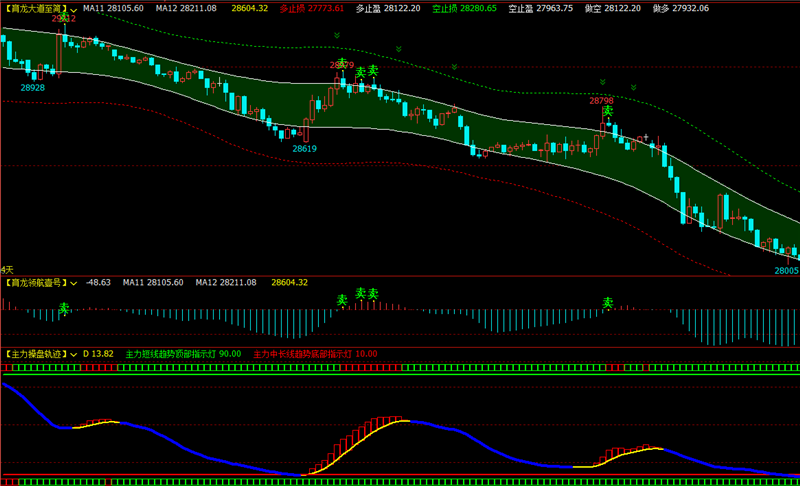Click the 28798 high price label
The height and width of the screenshot is (486, 800).
click(x=602, y=101)
